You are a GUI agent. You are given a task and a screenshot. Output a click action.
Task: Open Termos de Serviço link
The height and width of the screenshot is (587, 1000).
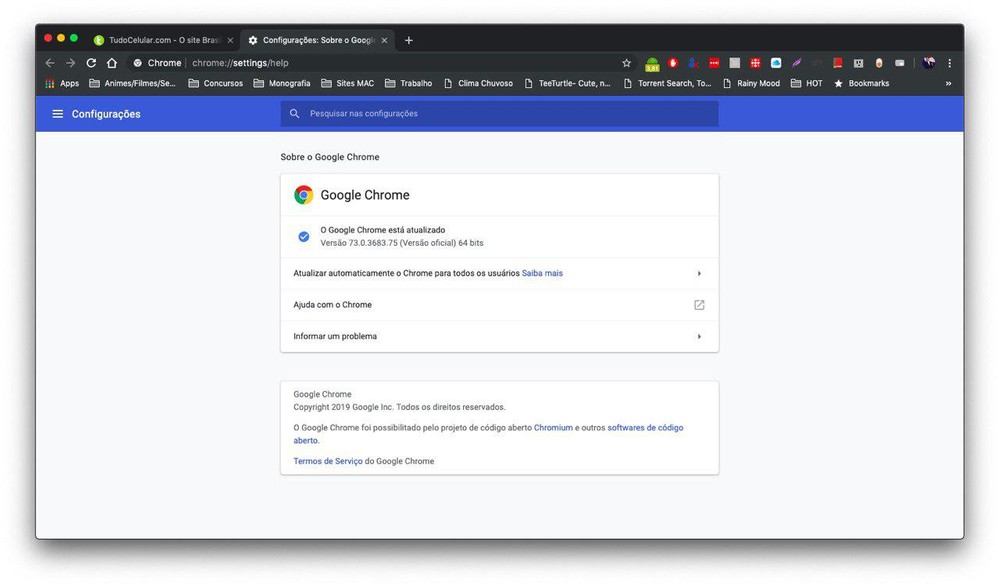328,461
